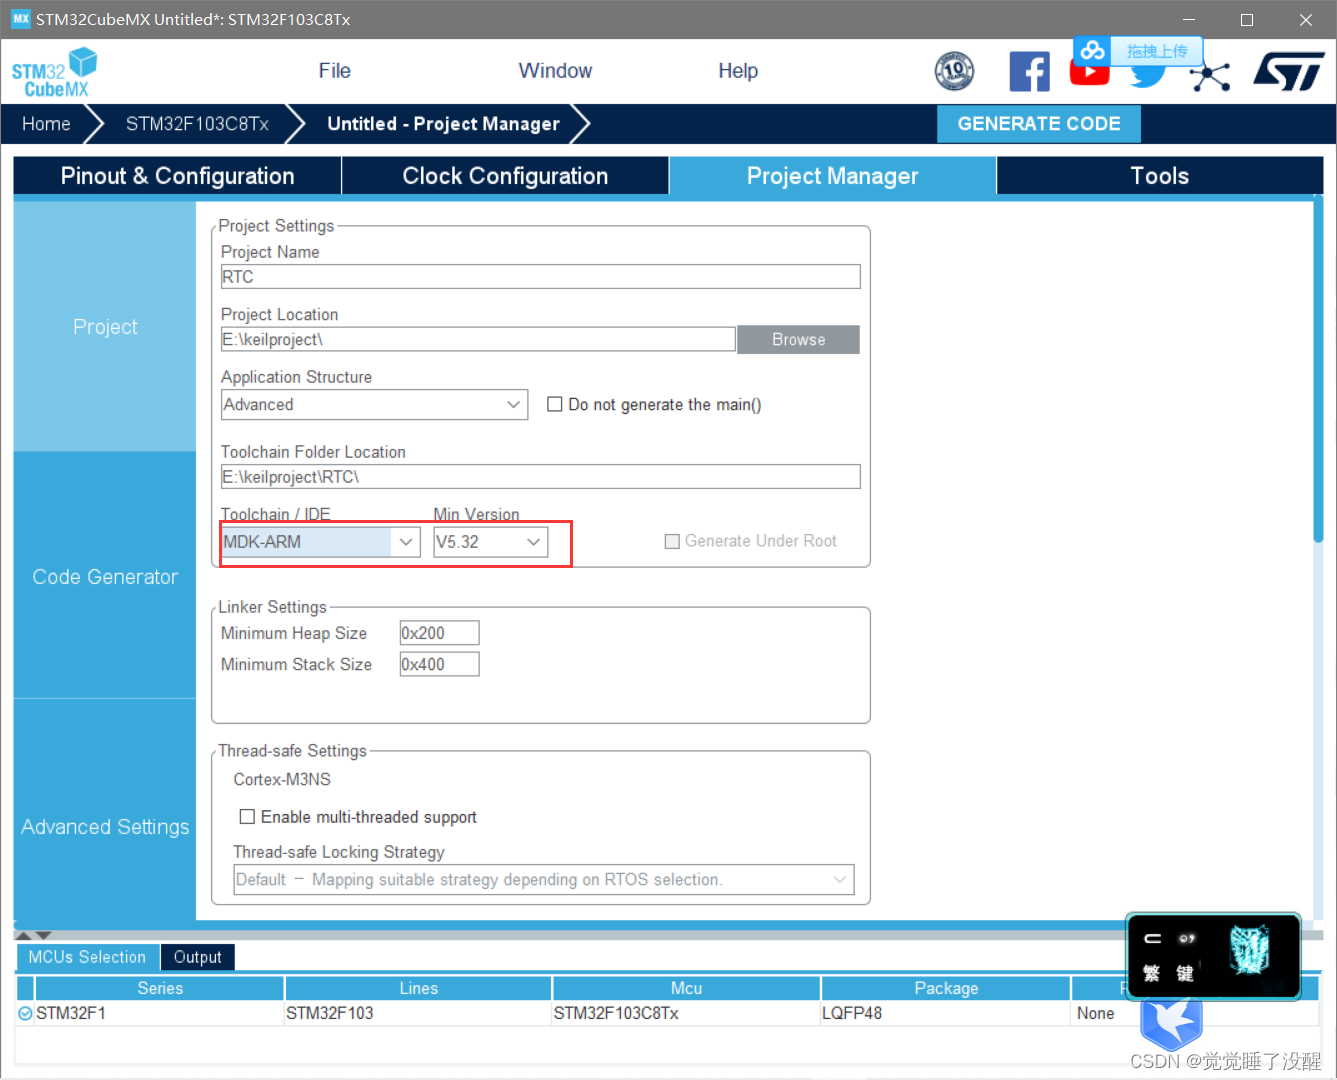This screenshot has width=1337, height=1080.
Task: Sort by Series column header
Action: pos(160,988)
